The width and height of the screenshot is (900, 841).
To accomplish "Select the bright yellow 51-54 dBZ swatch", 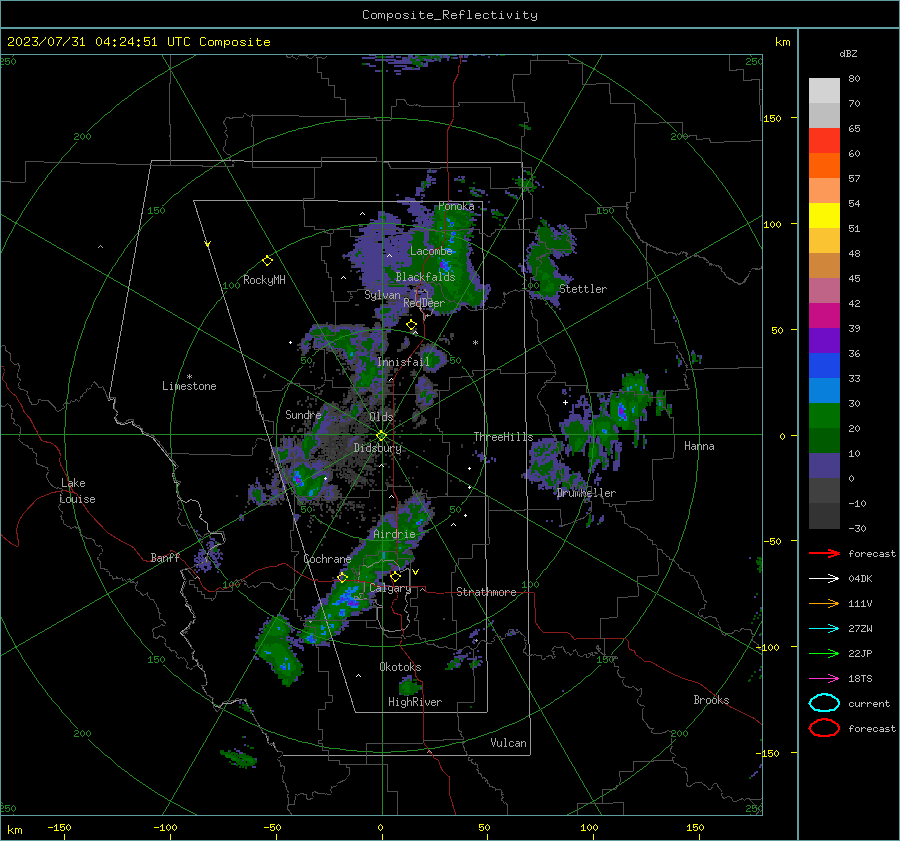I will [824, 216].
